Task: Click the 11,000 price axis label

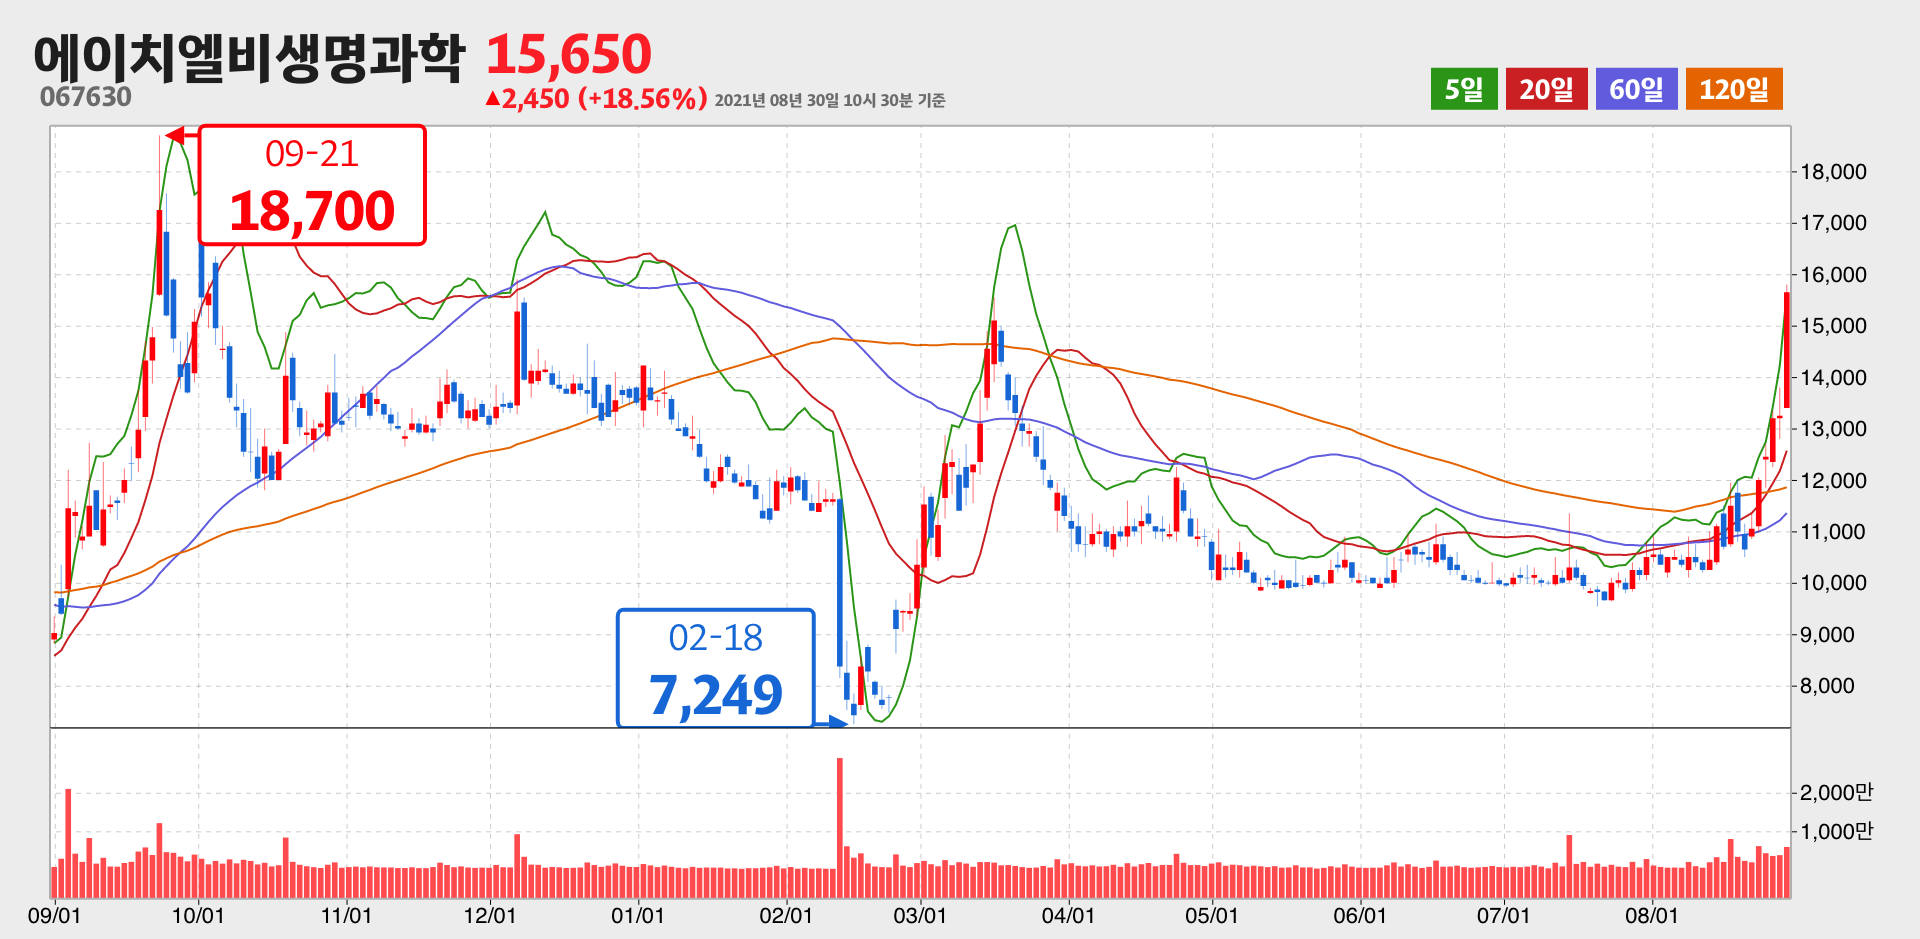Action: (1834, 531)
